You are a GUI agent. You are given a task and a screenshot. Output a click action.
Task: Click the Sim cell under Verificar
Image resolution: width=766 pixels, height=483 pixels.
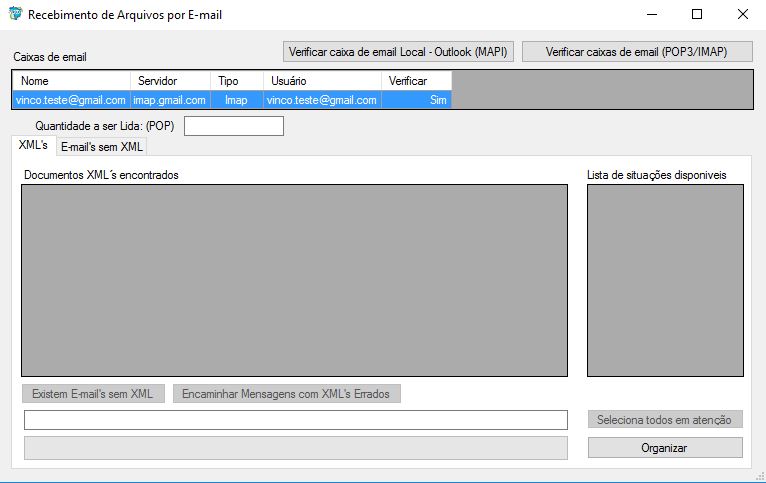point(416,100)
